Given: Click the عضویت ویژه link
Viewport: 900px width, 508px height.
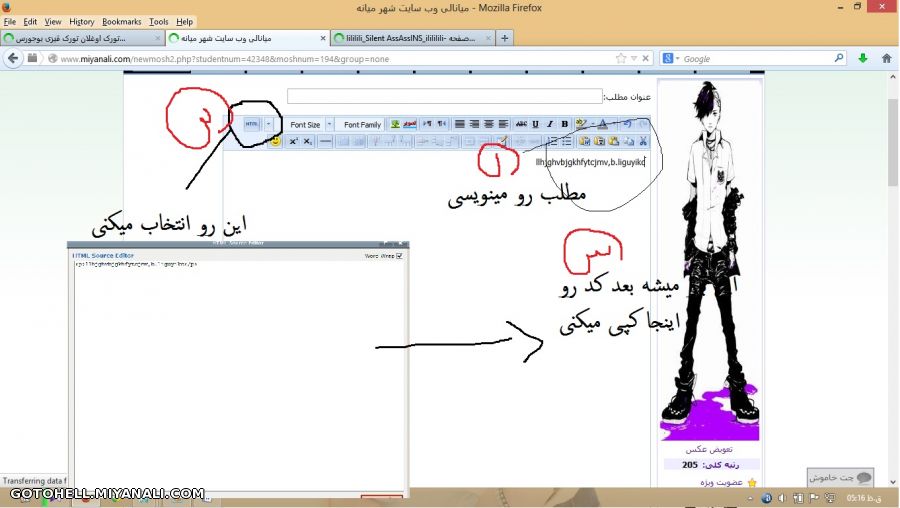Looking at the screenshot, I should point(721,482).
